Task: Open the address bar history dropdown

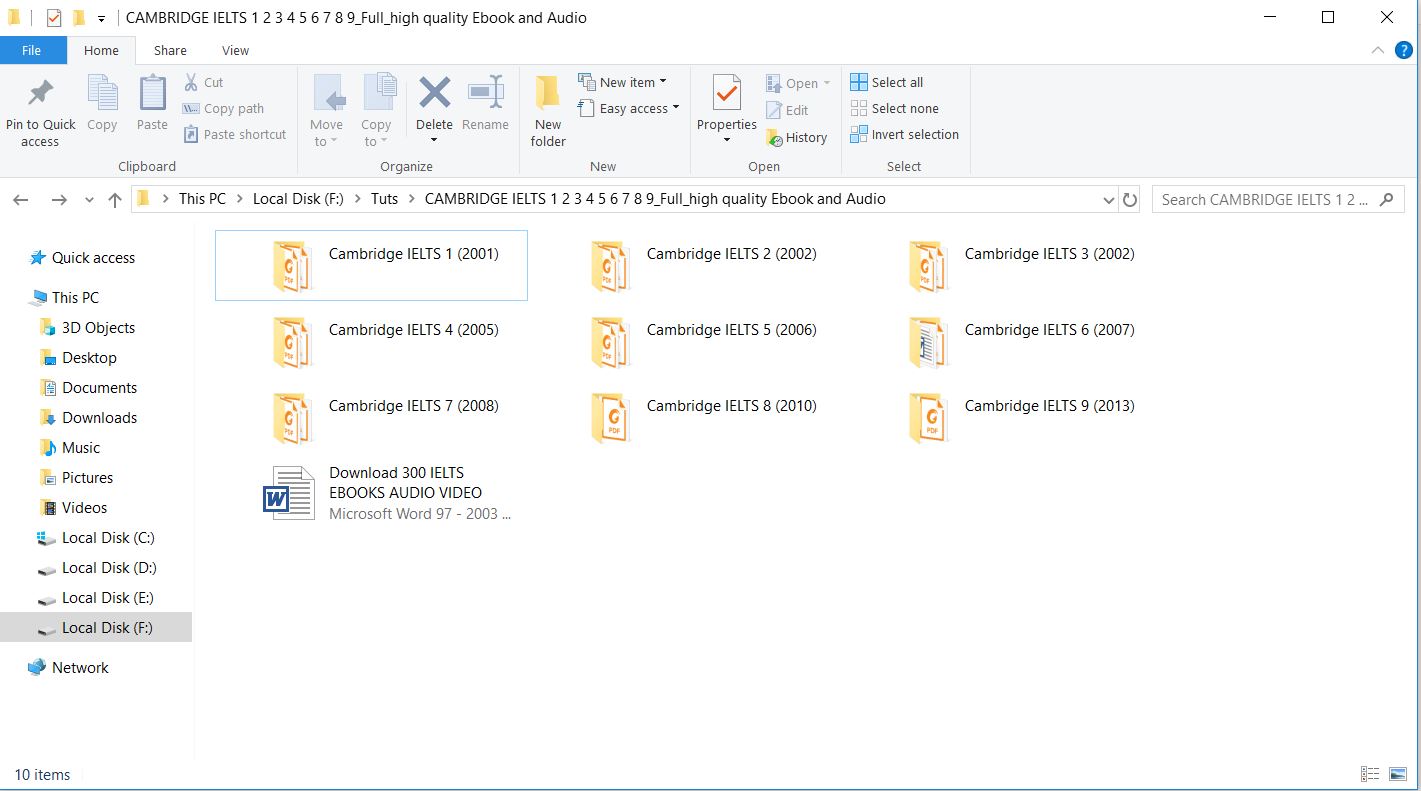Action: [x=1108, y=200]
